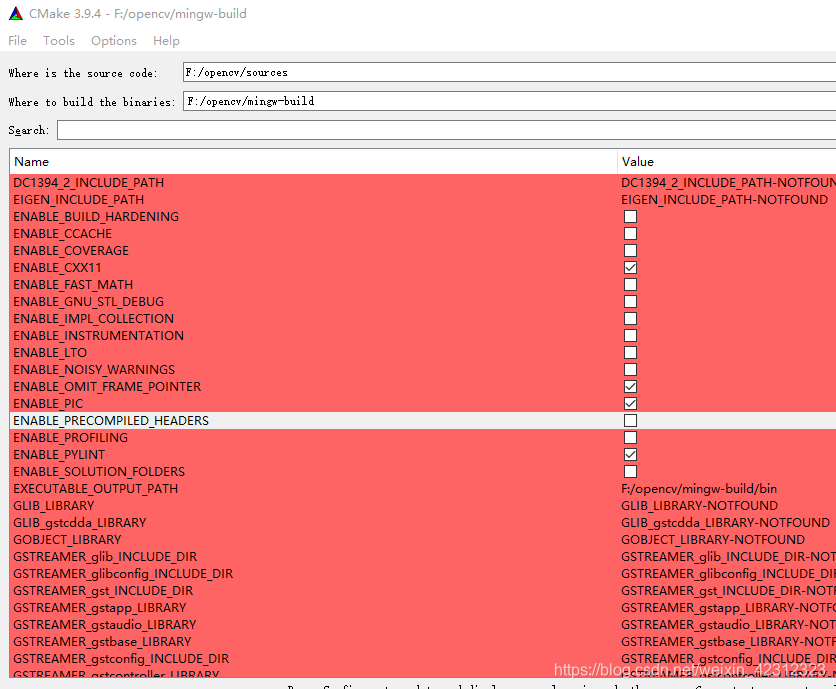
Task: Select the GSTREAMER_gstbase_LIBRARY row name
Action: (x=102, y=642)
